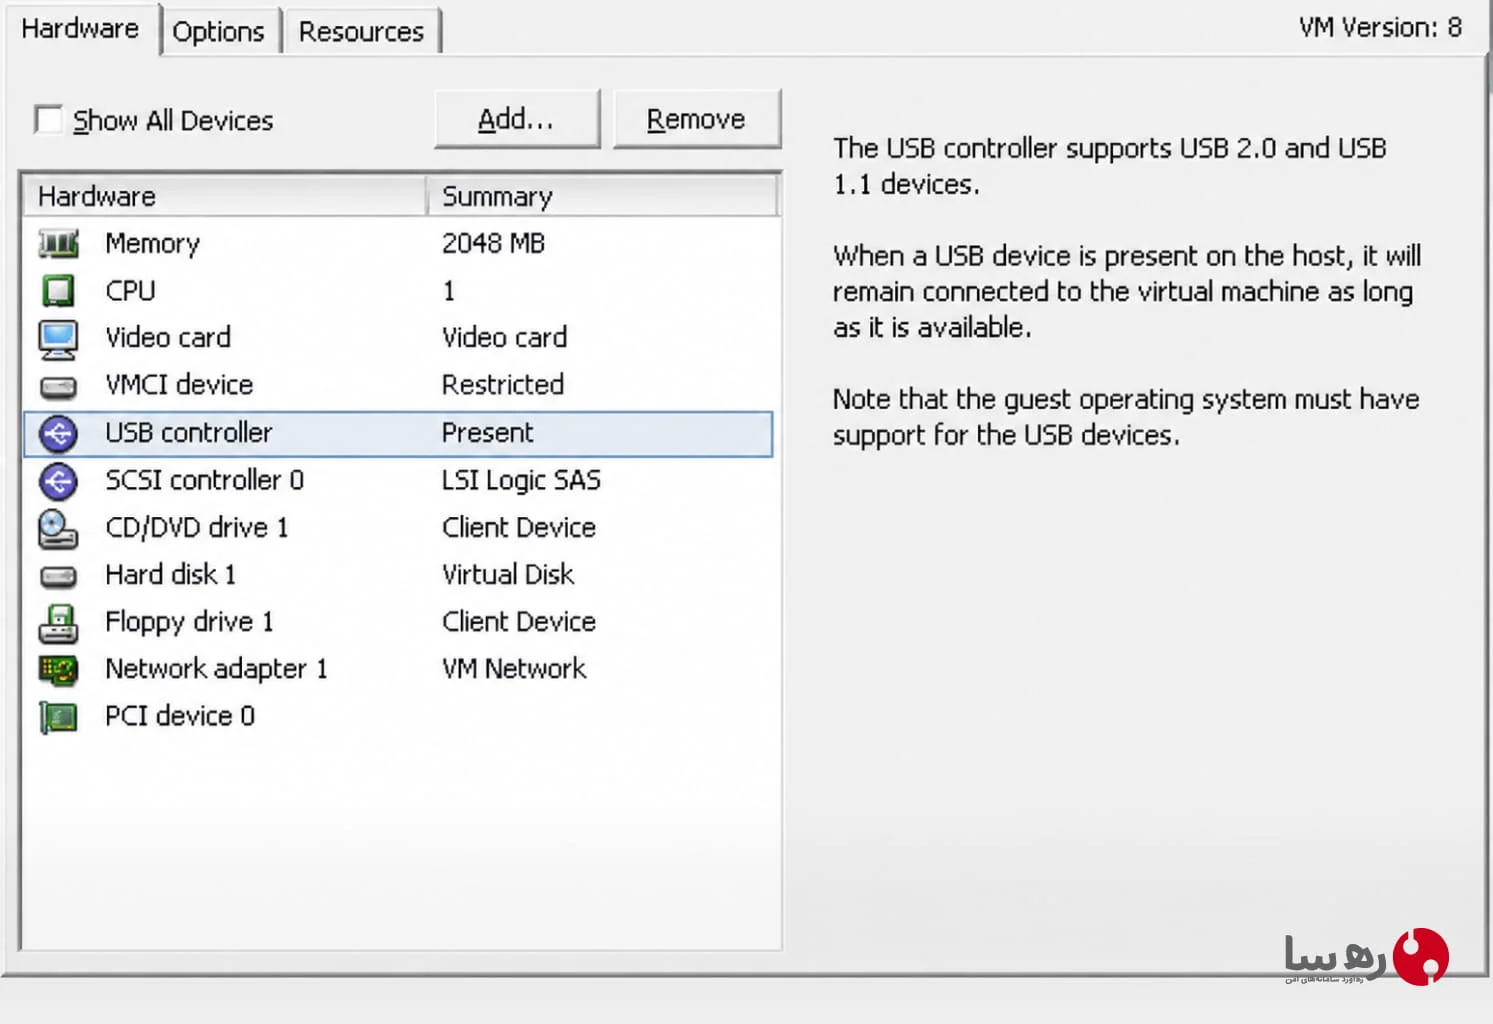Screen dimensions: 1493x1024
Task: Sort by the Summary column header
Action: 603,196
